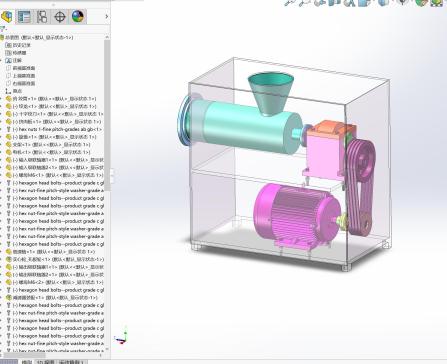Select the Front Plane item in the tree
This screenshot has height=364, width=447.
click(21, 68)
